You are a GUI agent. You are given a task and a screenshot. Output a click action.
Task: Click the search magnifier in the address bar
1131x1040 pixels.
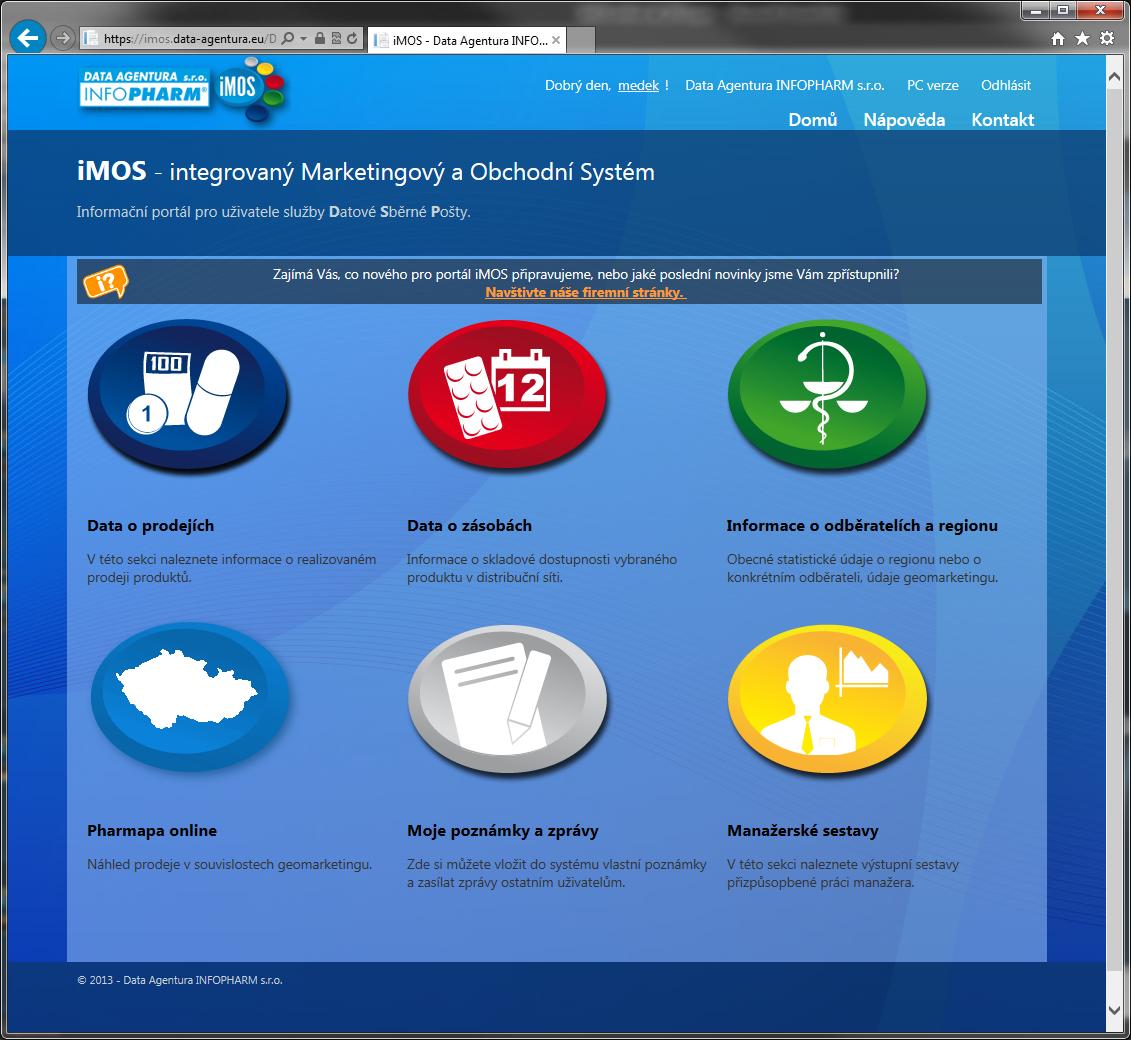(287, 39)
